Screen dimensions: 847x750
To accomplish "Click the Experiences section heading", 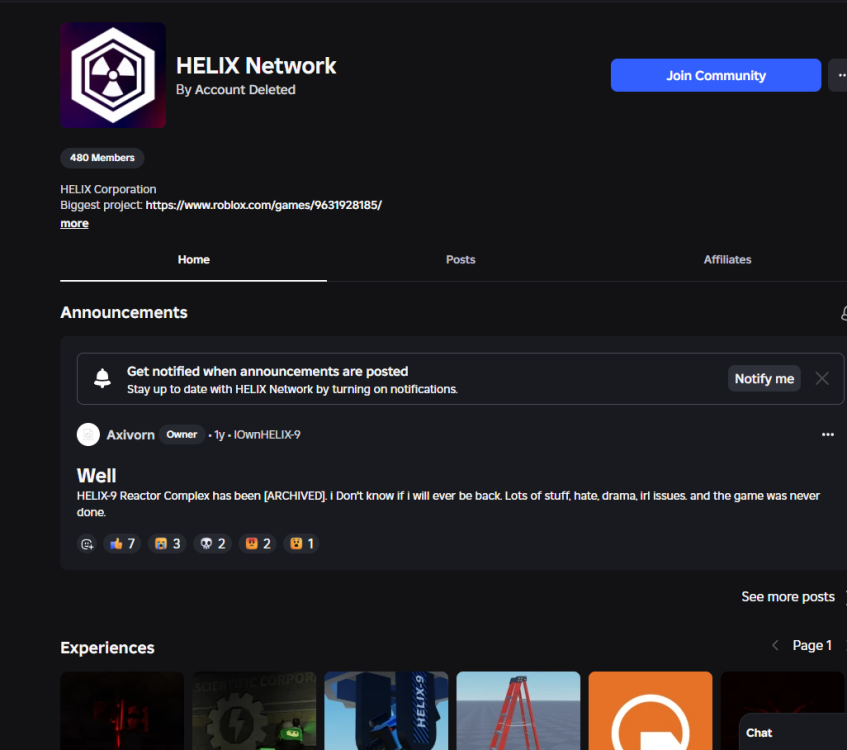I will click(x=107, y=647).
